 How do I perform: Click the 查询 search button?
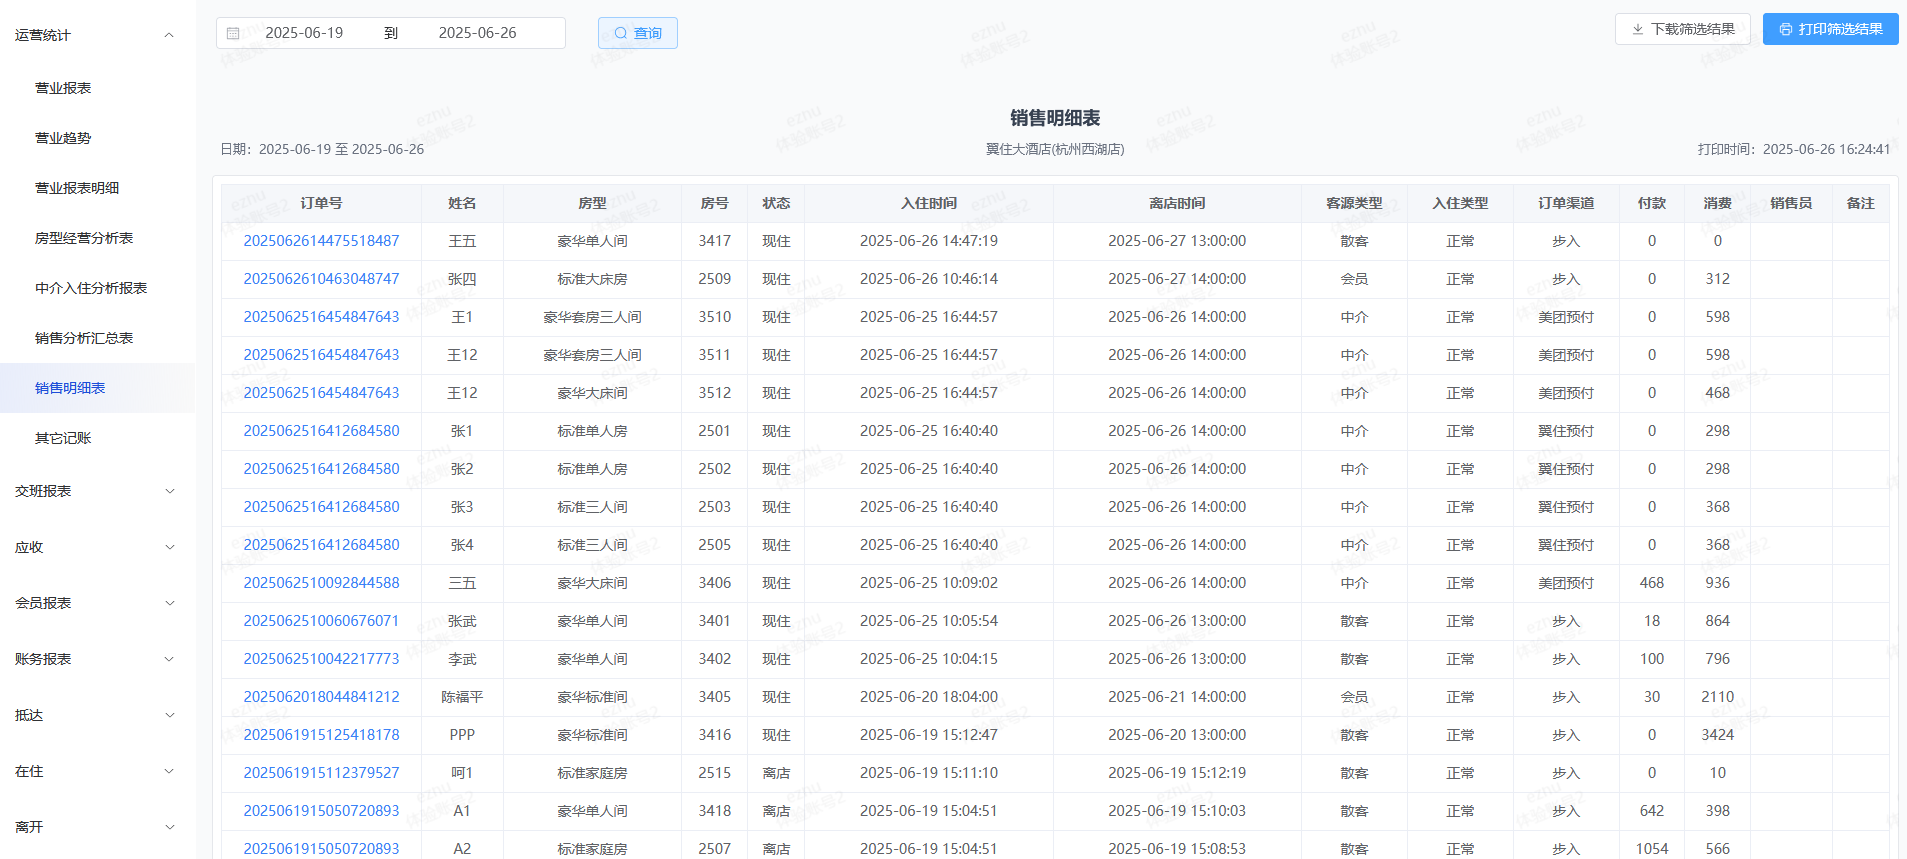[638, 33]
